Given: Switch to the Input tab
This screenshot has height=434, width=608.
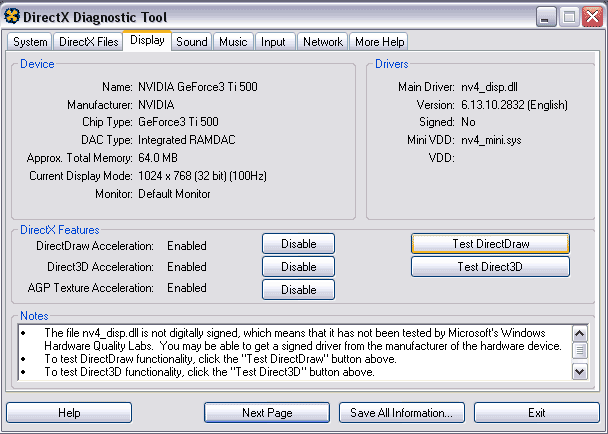Looking at the screenshot, I should click(x=273, y=42).
